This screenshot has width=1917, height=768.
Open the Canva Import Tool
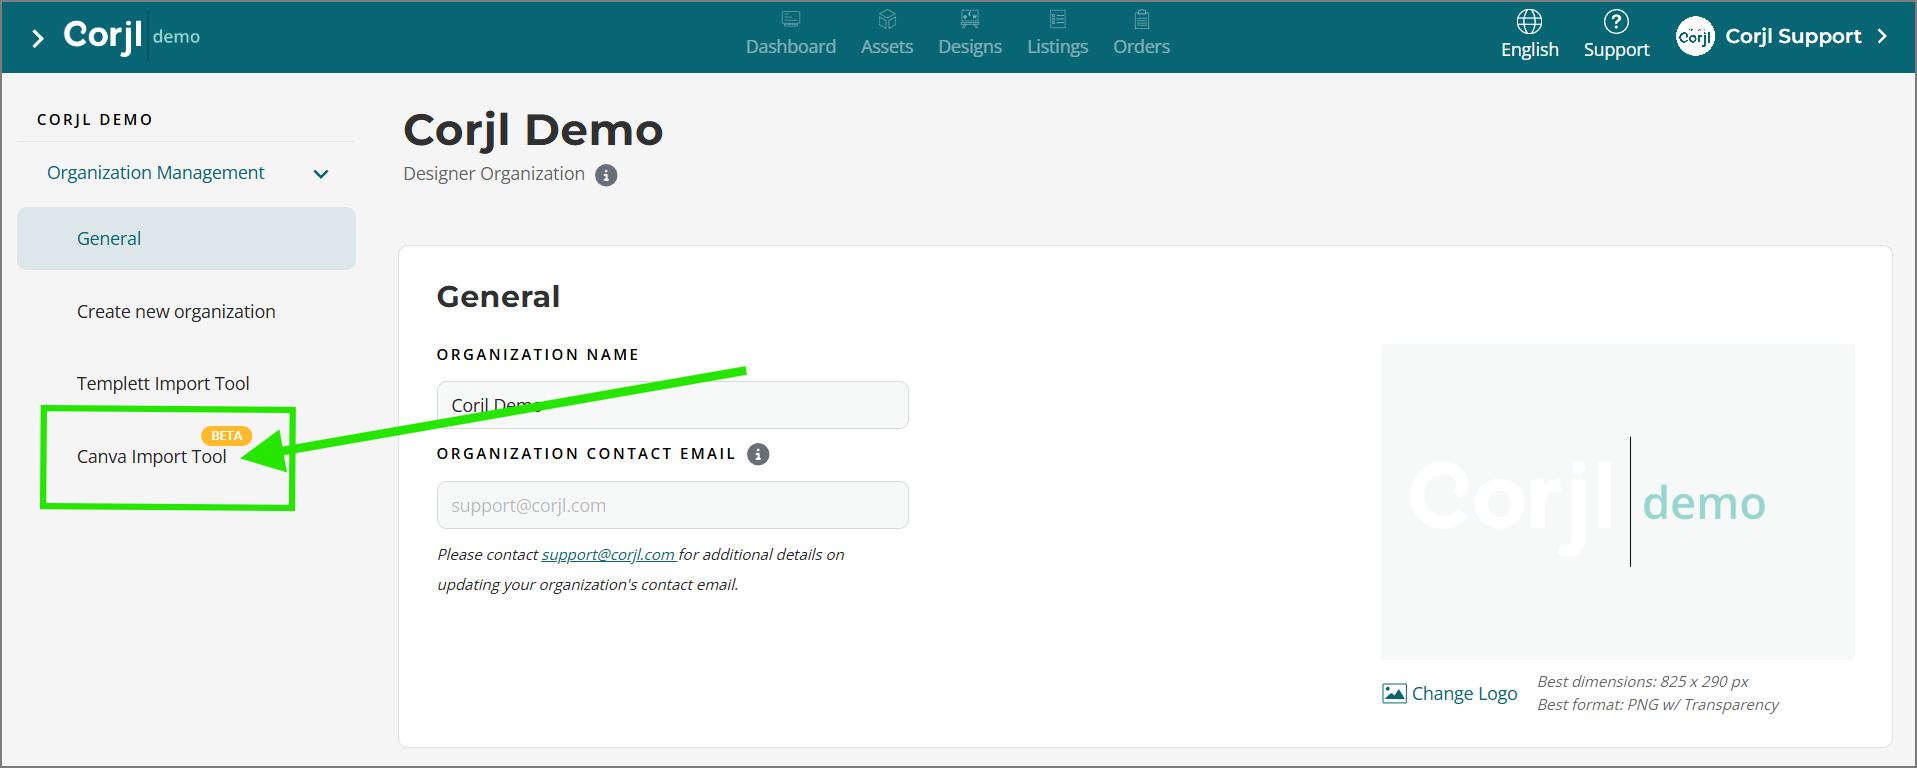[152, 457]
